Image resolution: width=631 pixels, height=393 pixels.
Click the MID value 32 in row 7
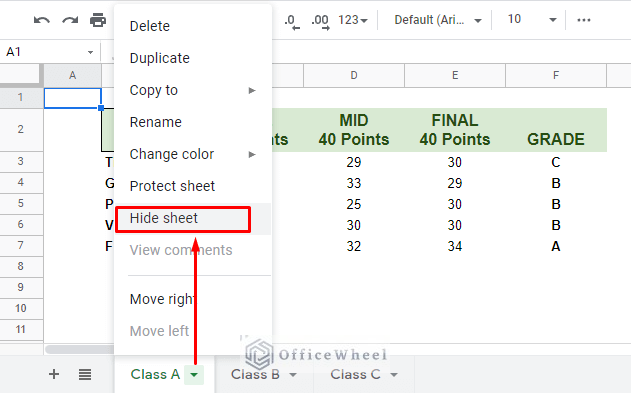[x=354, y=246]
